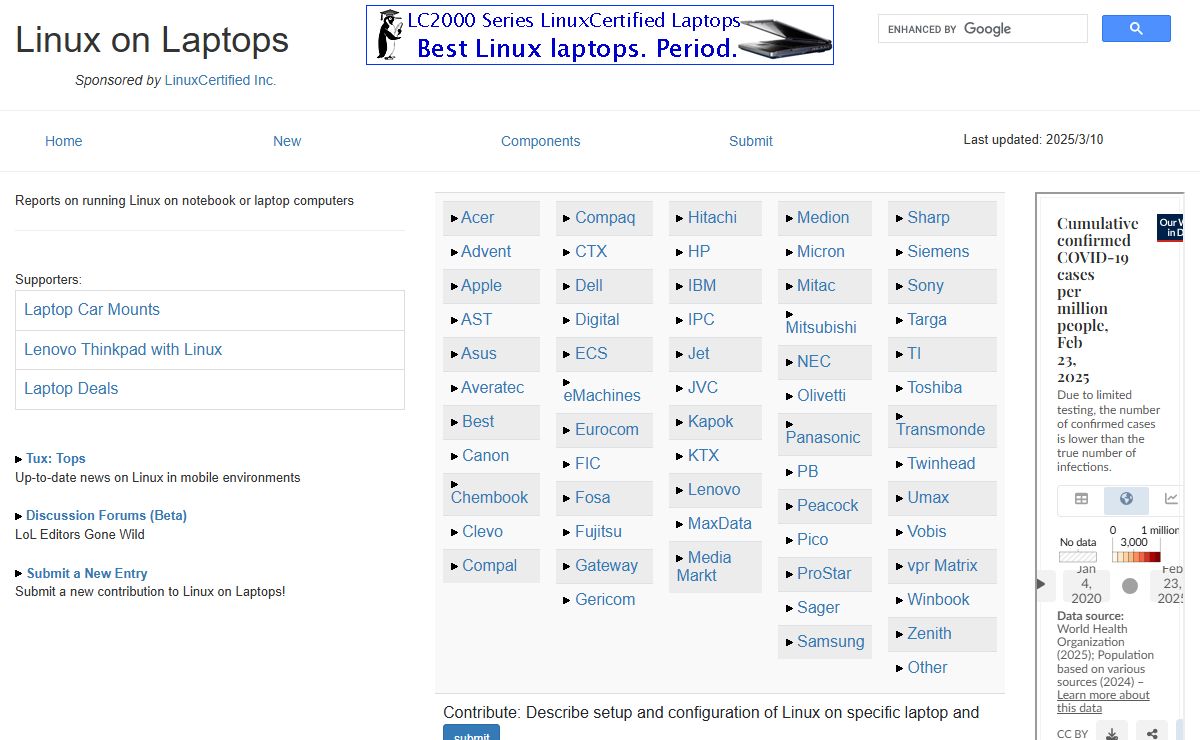Open the eMachines laptops list
The height and width of the screenshot is (740, 1200).
coord(602,396)
